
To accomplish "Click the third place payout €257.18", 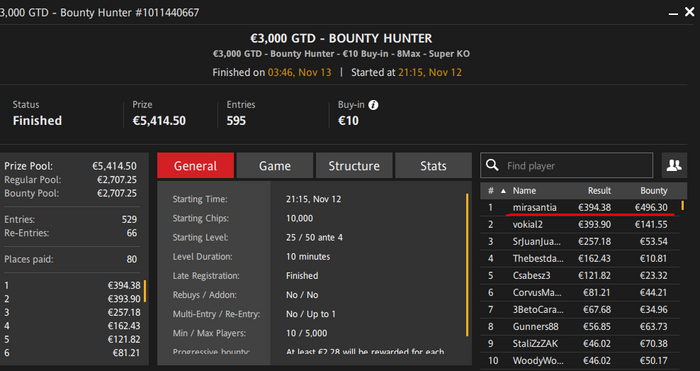I will click(x=124, y=312).
